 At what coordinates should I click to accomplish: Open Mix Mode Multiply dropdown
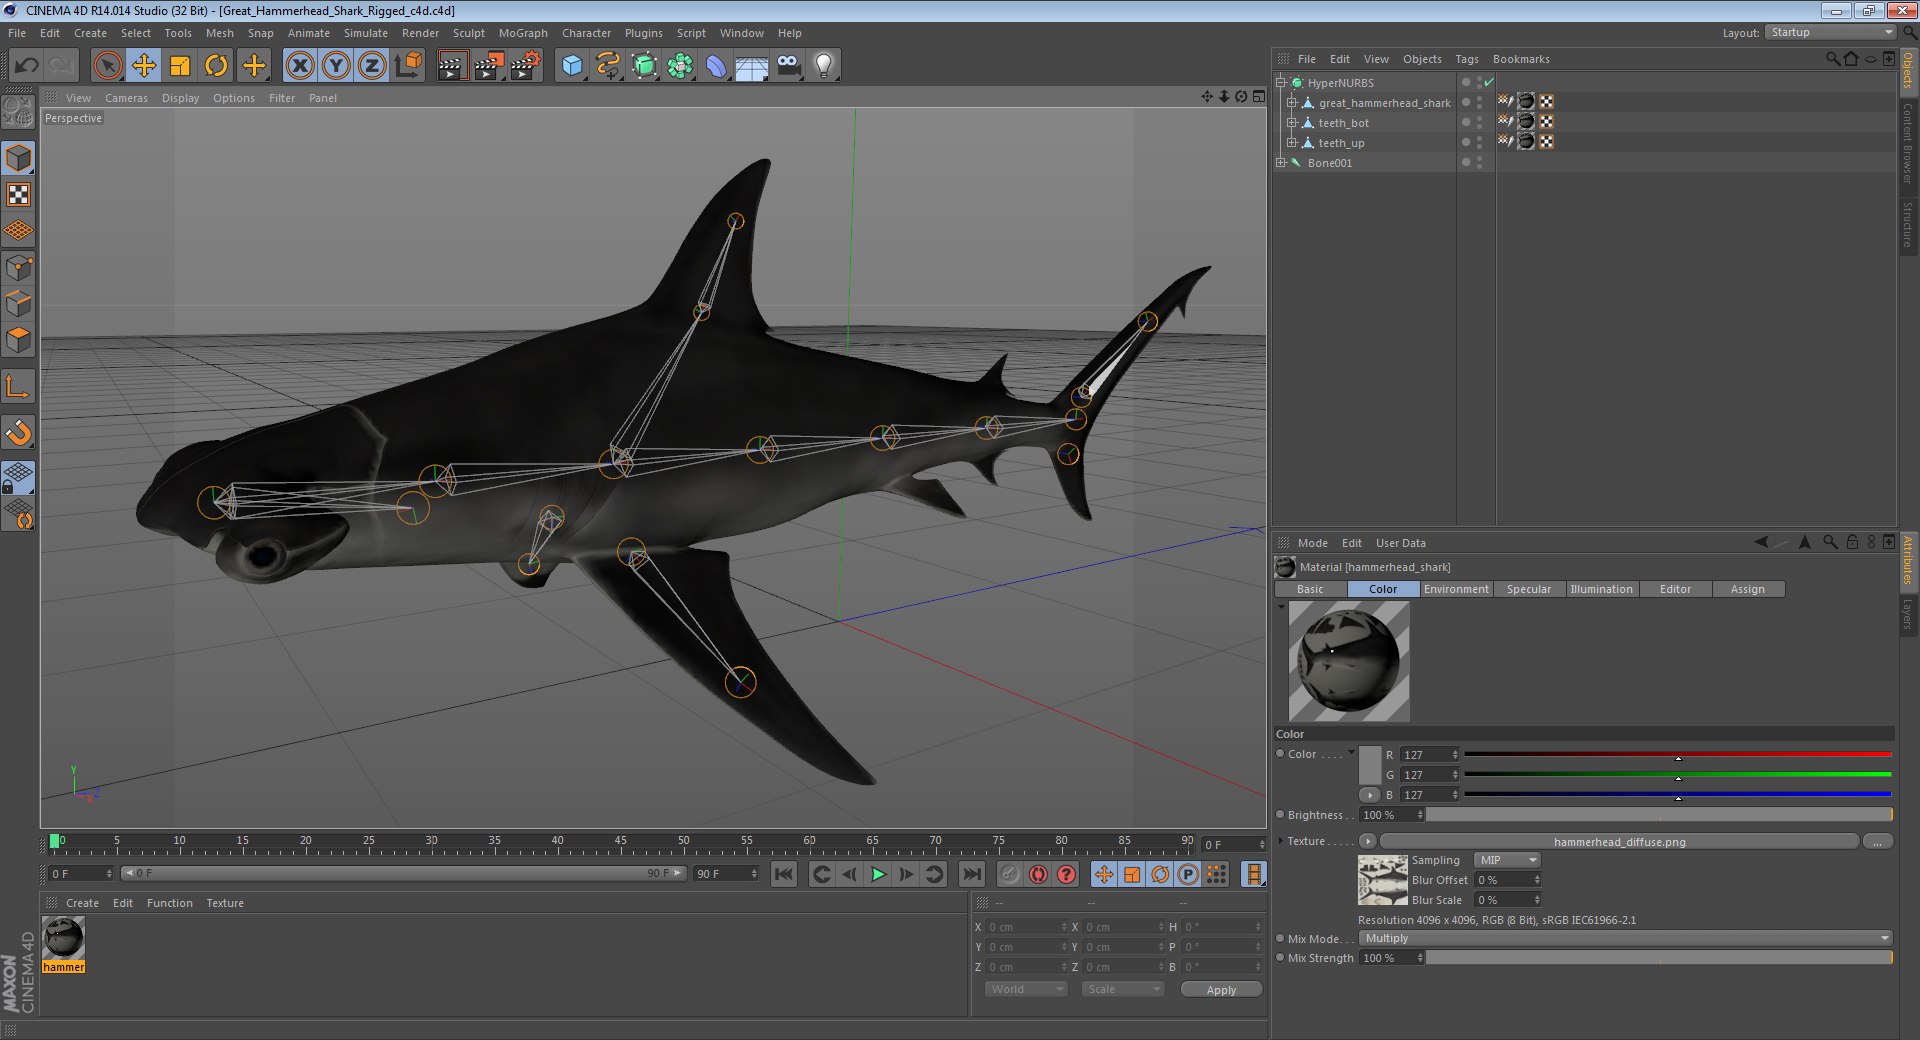[1626, 938]
